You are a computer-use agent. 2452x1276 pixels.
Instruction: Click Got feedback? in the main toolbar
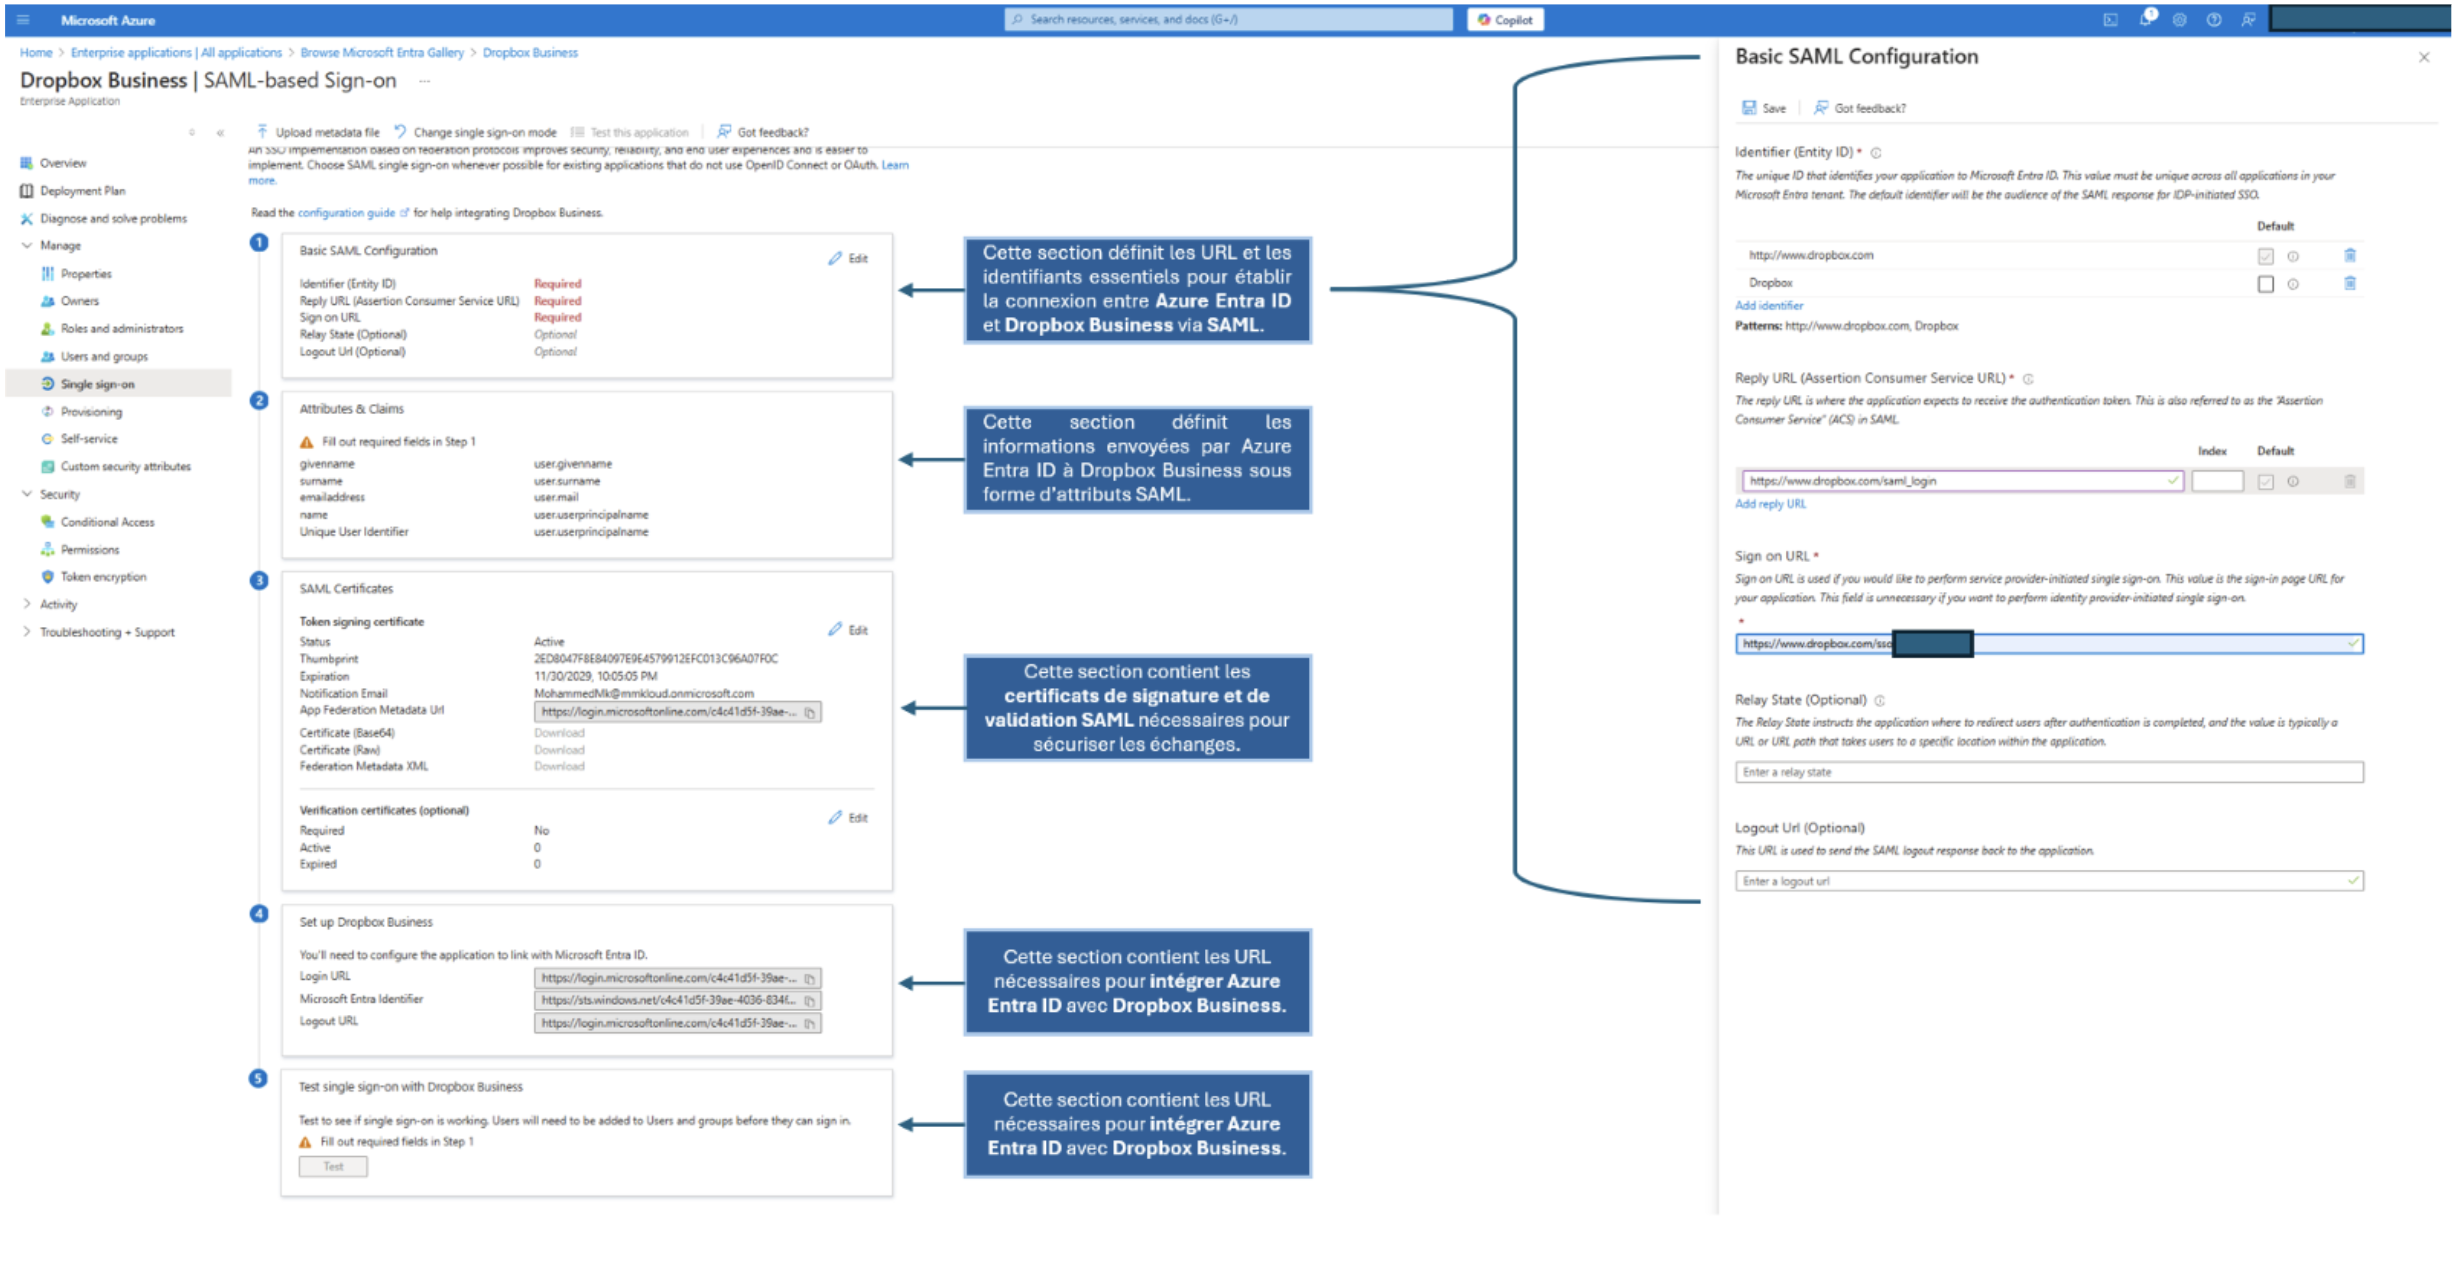click(x=764, y=133)
